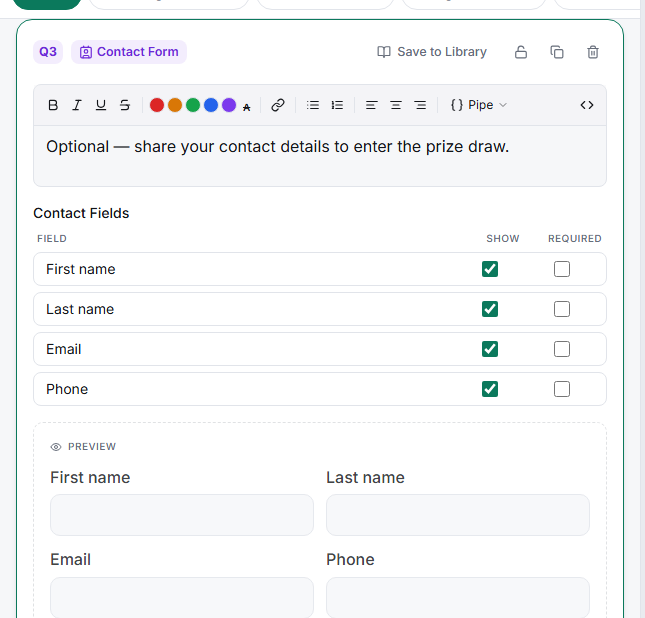This screenshot has width=645, height=618.
Task: Click the Contact Form question type badge
Action: 129,52
